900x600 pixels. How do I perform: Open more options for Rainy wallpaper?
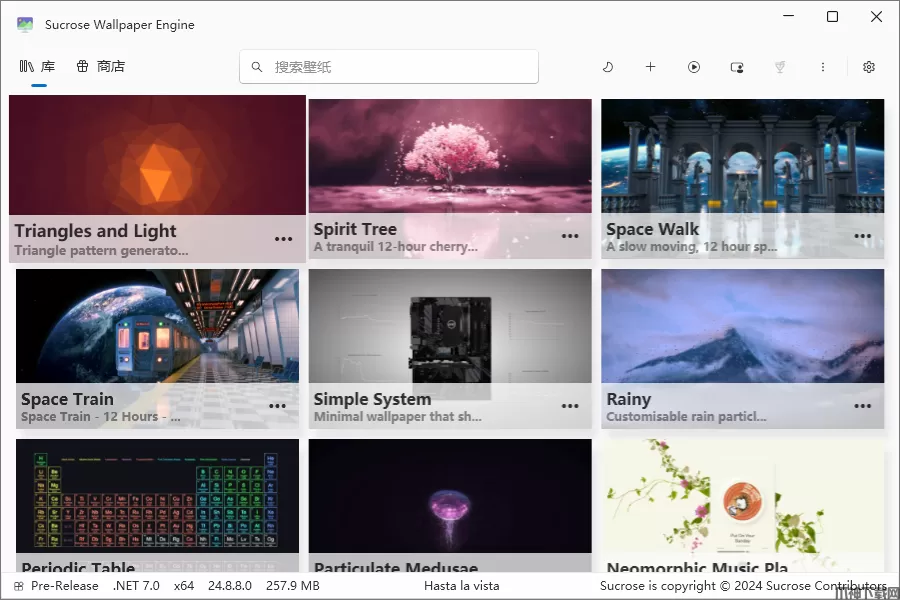(x=862, y=407)
